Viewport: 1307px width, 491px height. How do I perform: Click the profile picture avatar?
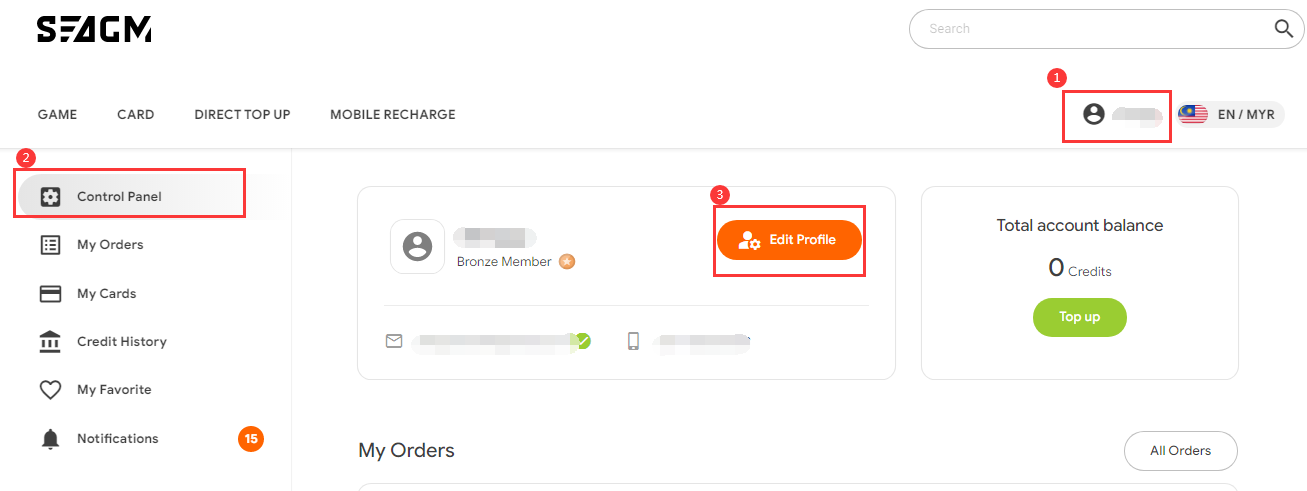pyautogui.click(x=417, y=246)
